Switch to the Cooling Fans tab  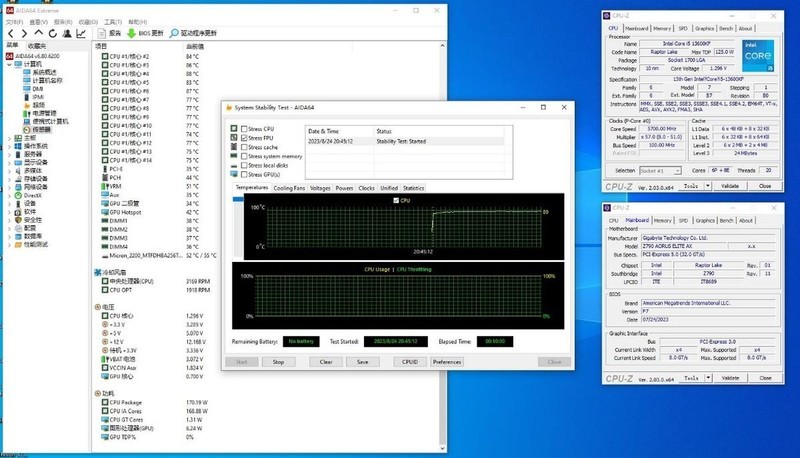click(x=290, y=188)
